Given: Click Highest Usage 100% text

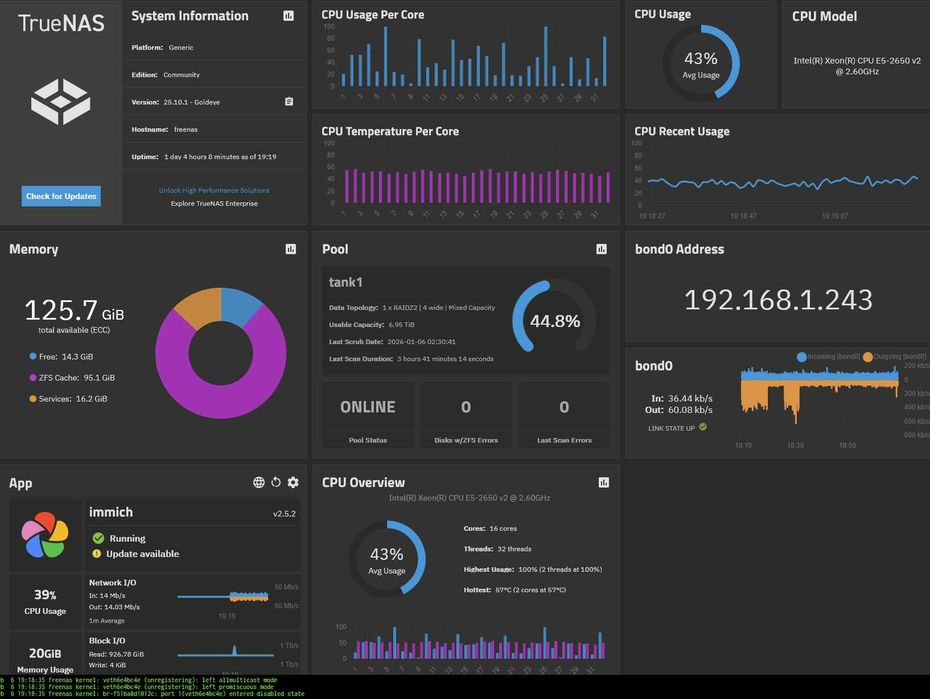Looking at the screenshot, I should 533,569.
